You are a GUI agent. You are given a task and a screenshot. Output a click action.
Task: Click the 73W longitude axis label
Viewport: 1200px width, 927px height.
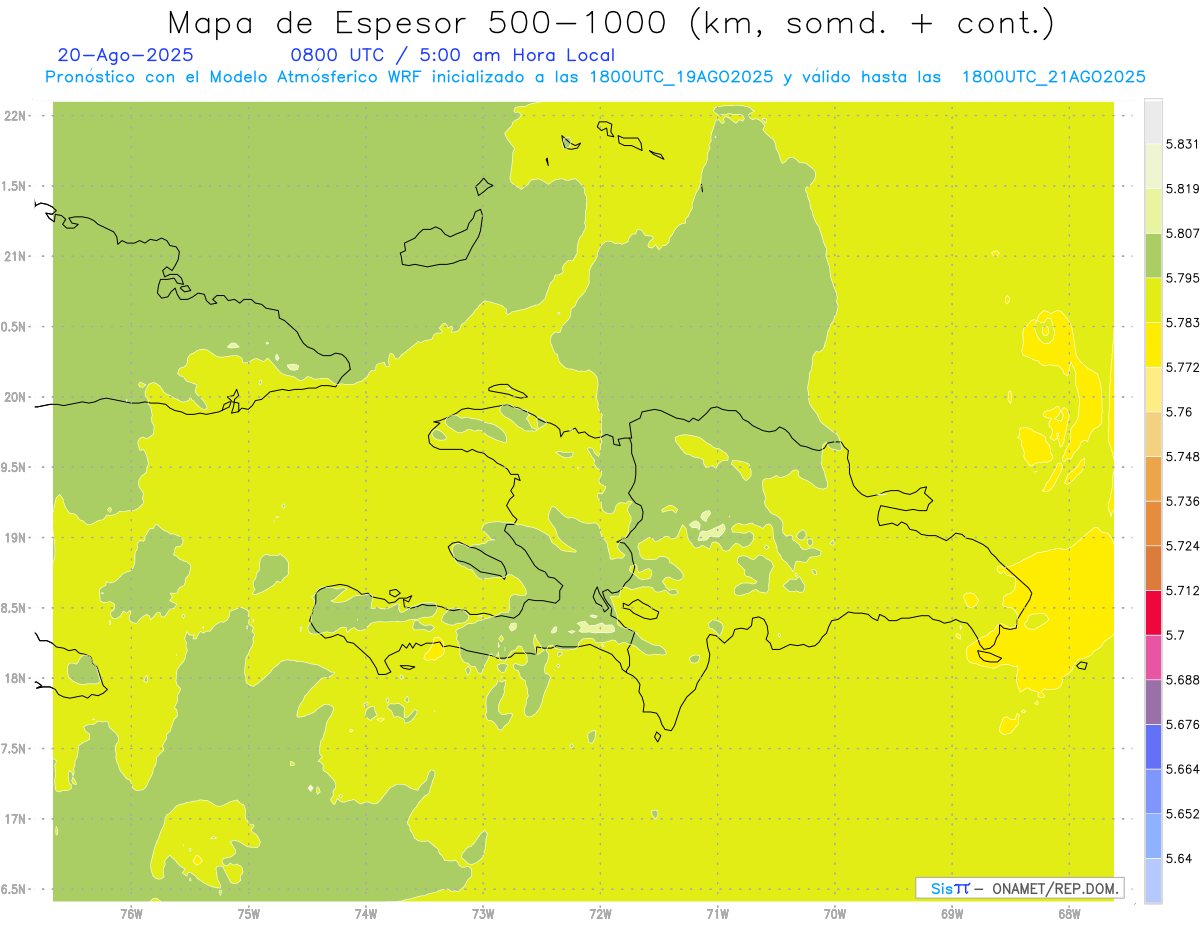483,914
